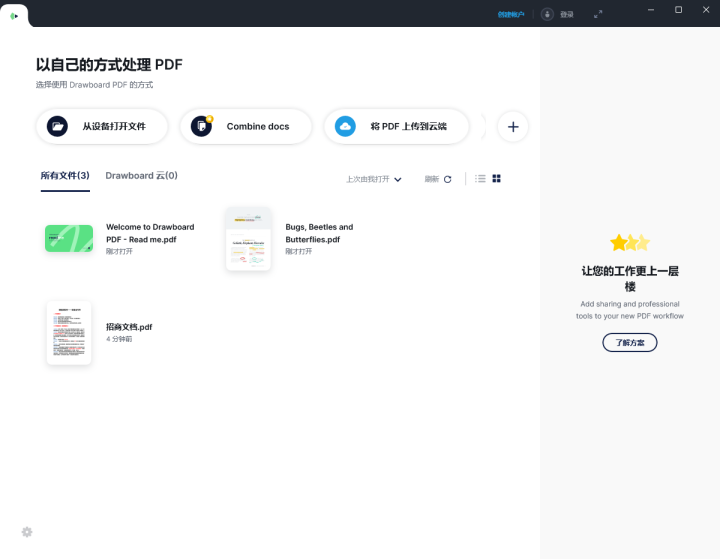Click the plus add-action button
Screen dimensions: 720x559
(x=513, y=127)
